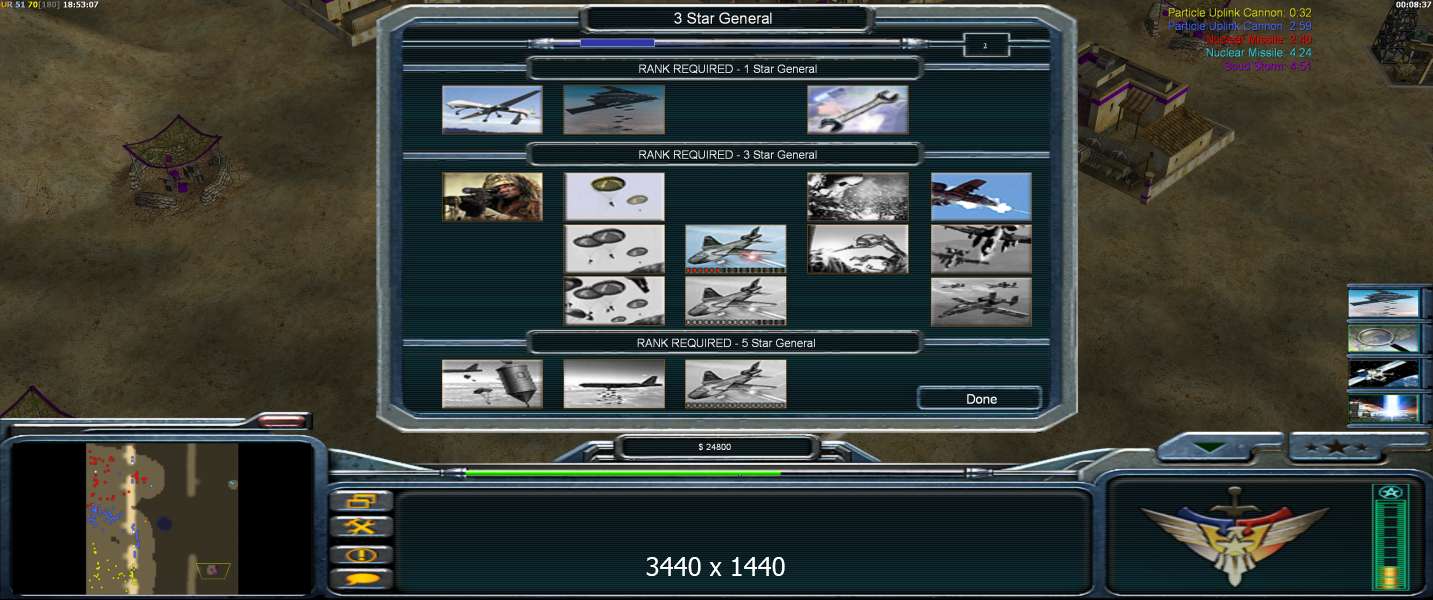1433x600 pixels.
Task: Select the upper grayscale icon left of the A-10
Action: 858,197
